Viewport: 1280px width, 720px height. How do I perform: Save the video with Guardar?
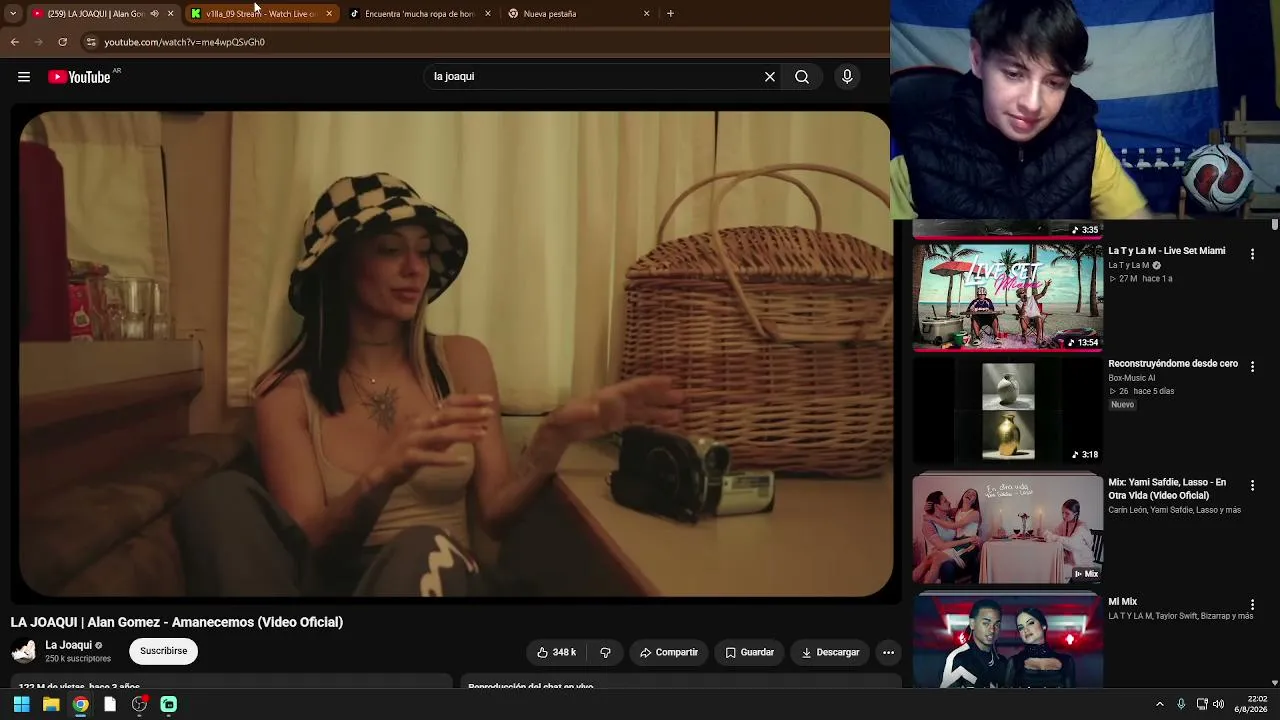(x=749, y=652)
